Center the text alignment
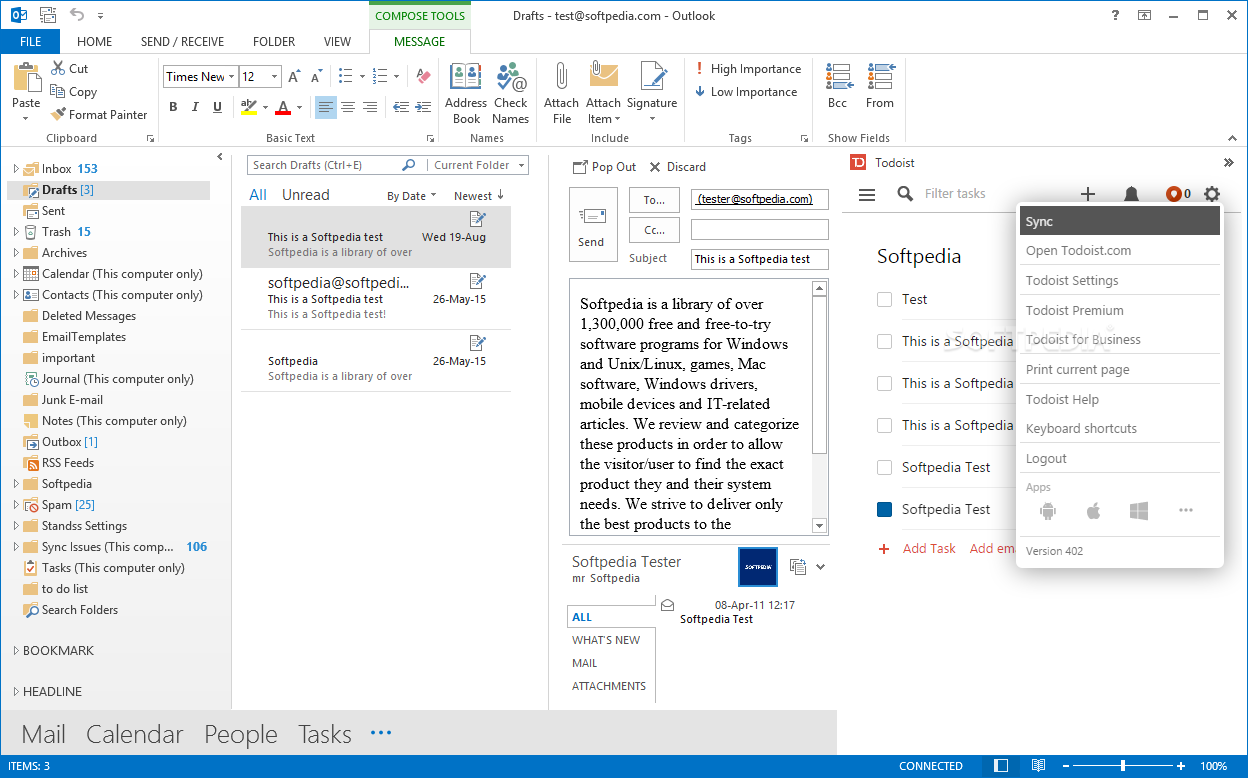This screenshot has width=1248, height=778. (348, 107)
